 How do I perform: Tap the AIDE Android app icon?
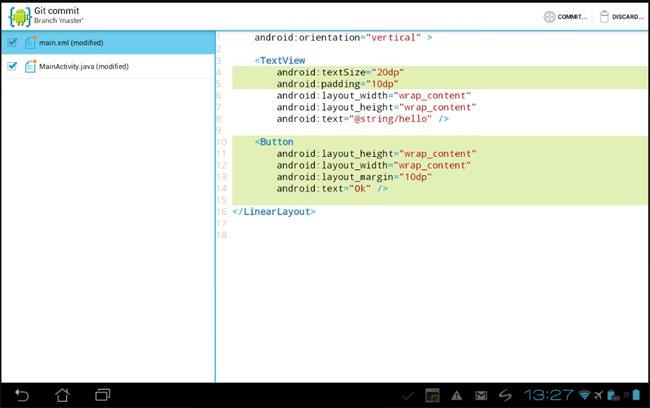pyautogui.click(x=19, y=17)
